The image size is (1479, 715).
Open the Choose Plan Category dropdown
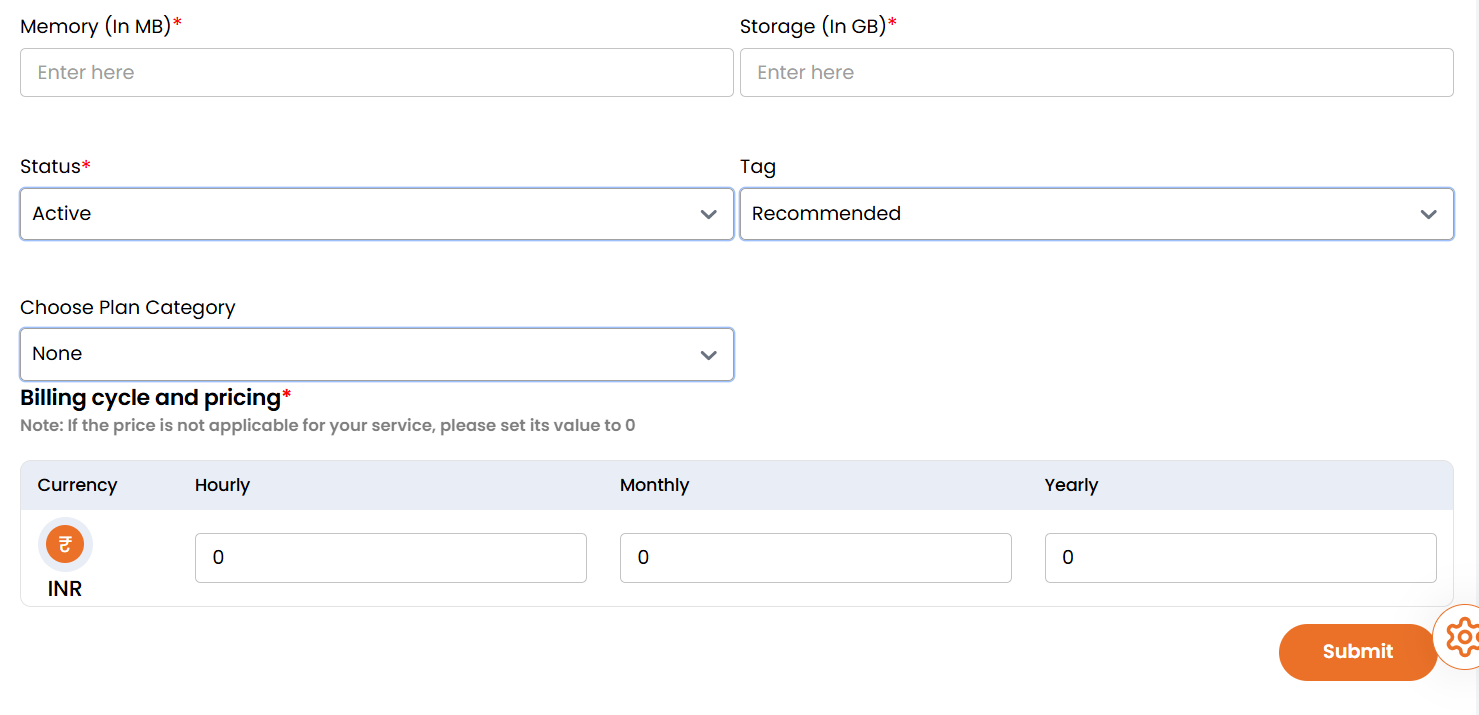[x=360, y=354]
